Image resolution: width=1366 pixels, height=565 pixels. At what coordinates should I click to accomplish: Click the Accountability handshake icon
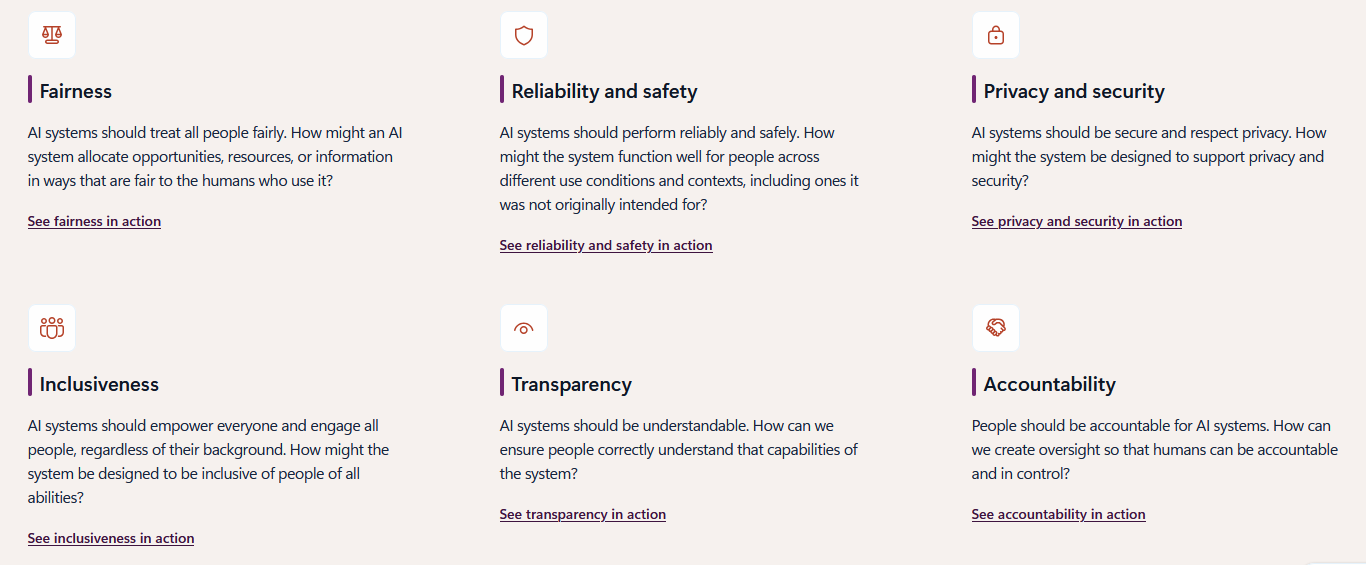[x=996, y=328]
